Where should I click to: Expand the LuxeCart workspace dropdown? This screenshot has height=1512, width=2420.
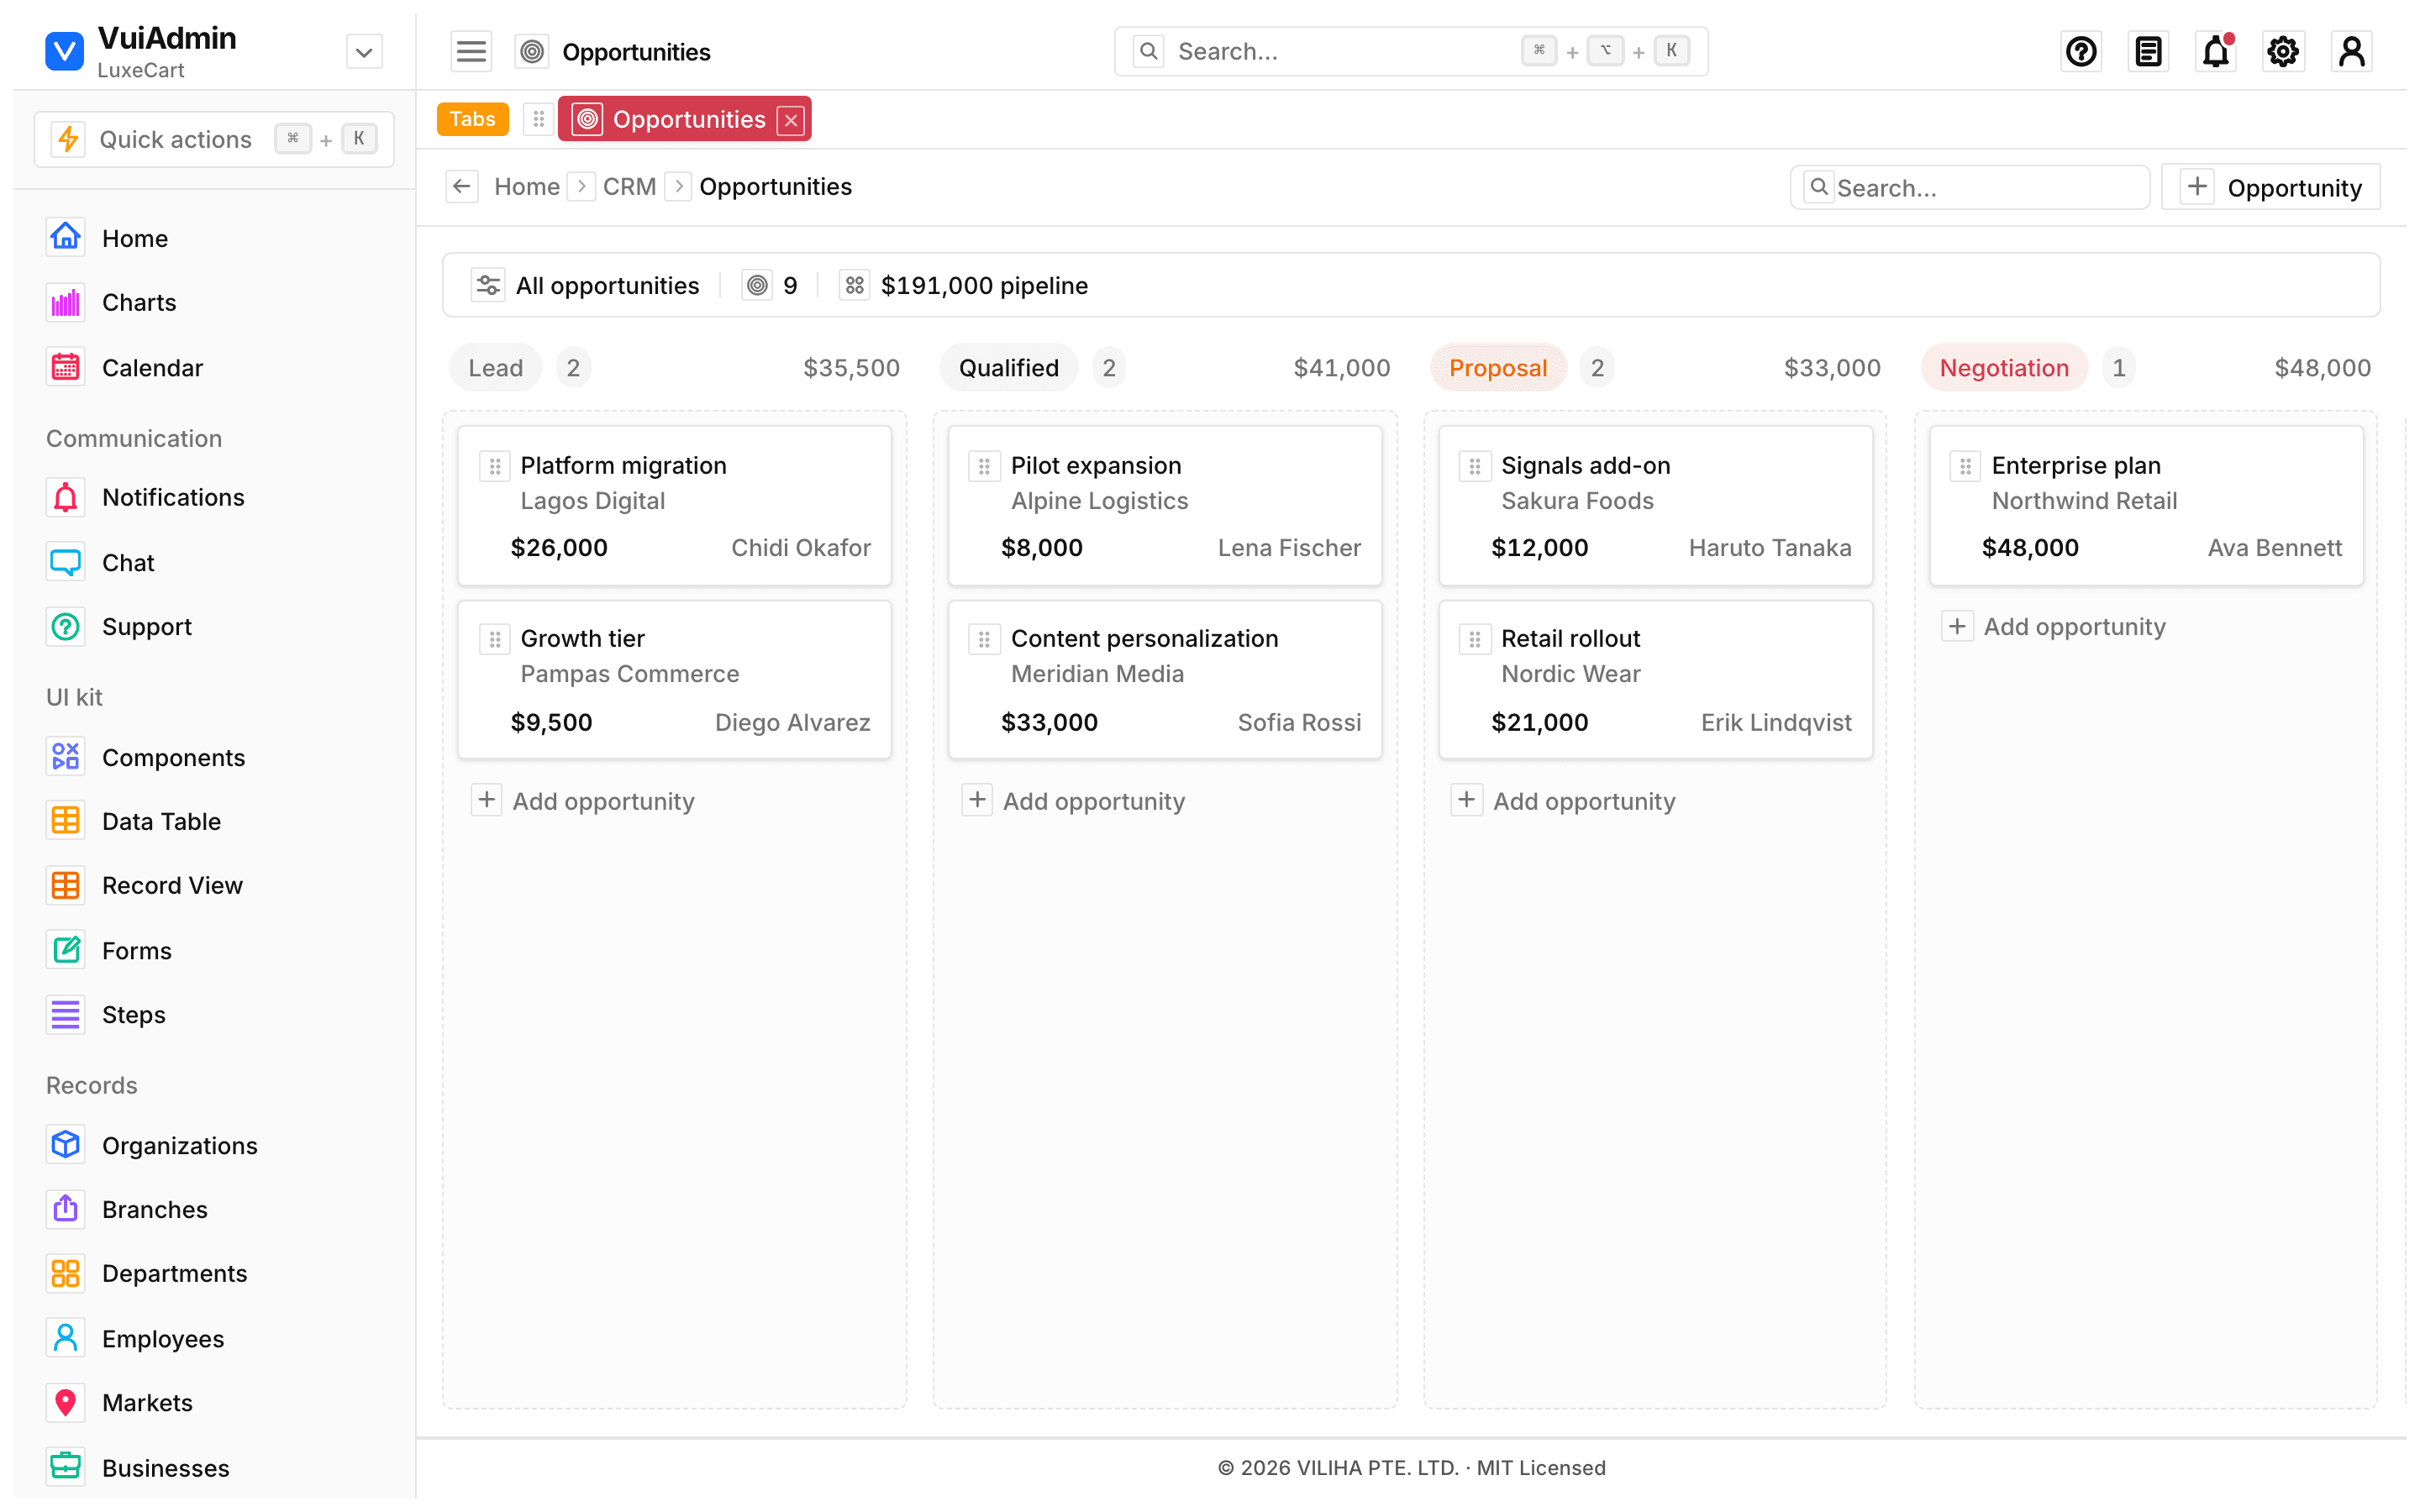click(x=364, y=51)
